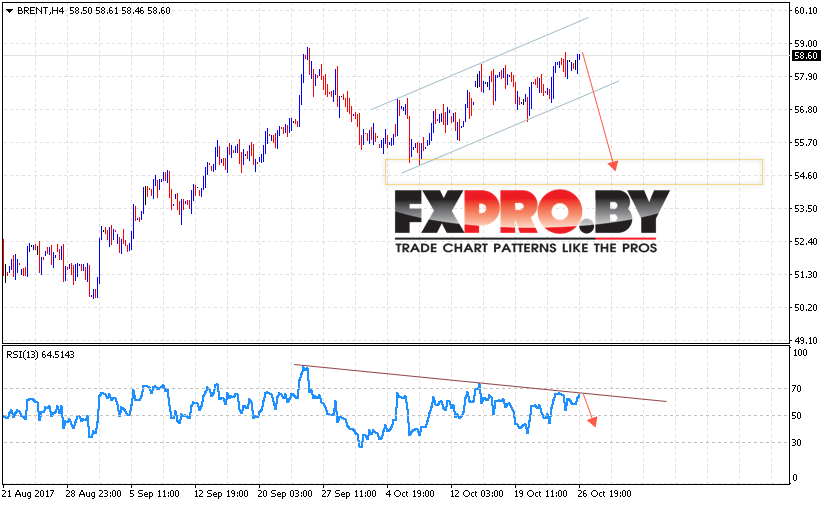829x505 pixels.
Task: Click the red forecast arrow line on price
Action: 597,109
